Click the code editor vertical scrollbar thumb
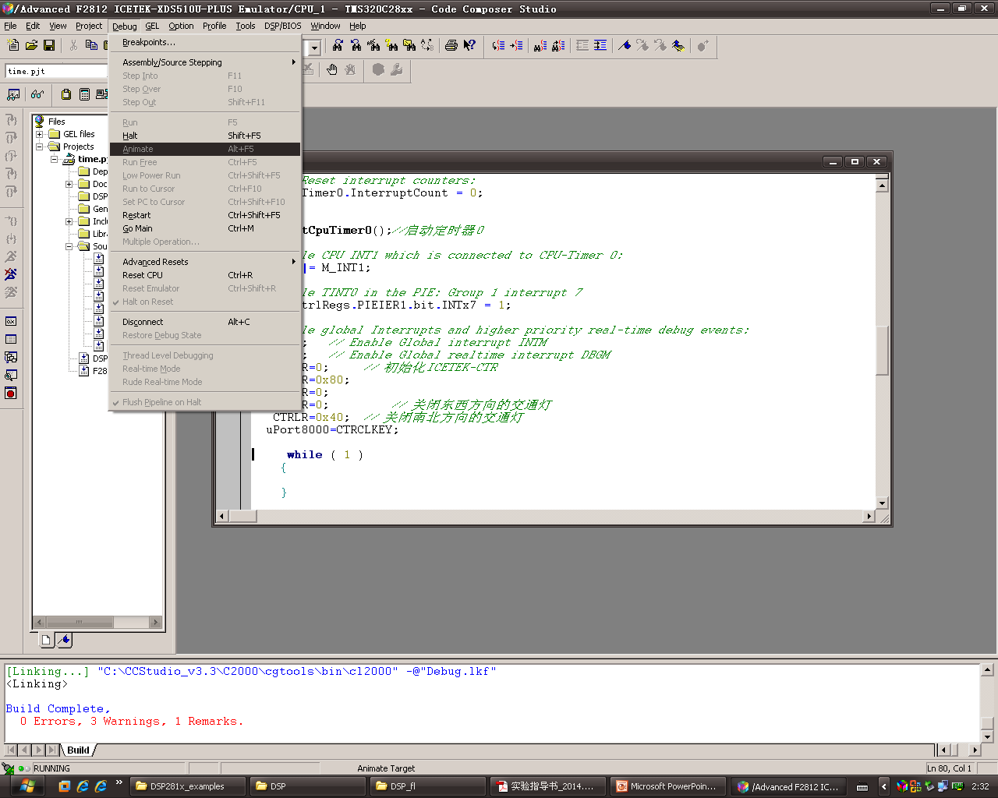998x798 pixels. 882,351
